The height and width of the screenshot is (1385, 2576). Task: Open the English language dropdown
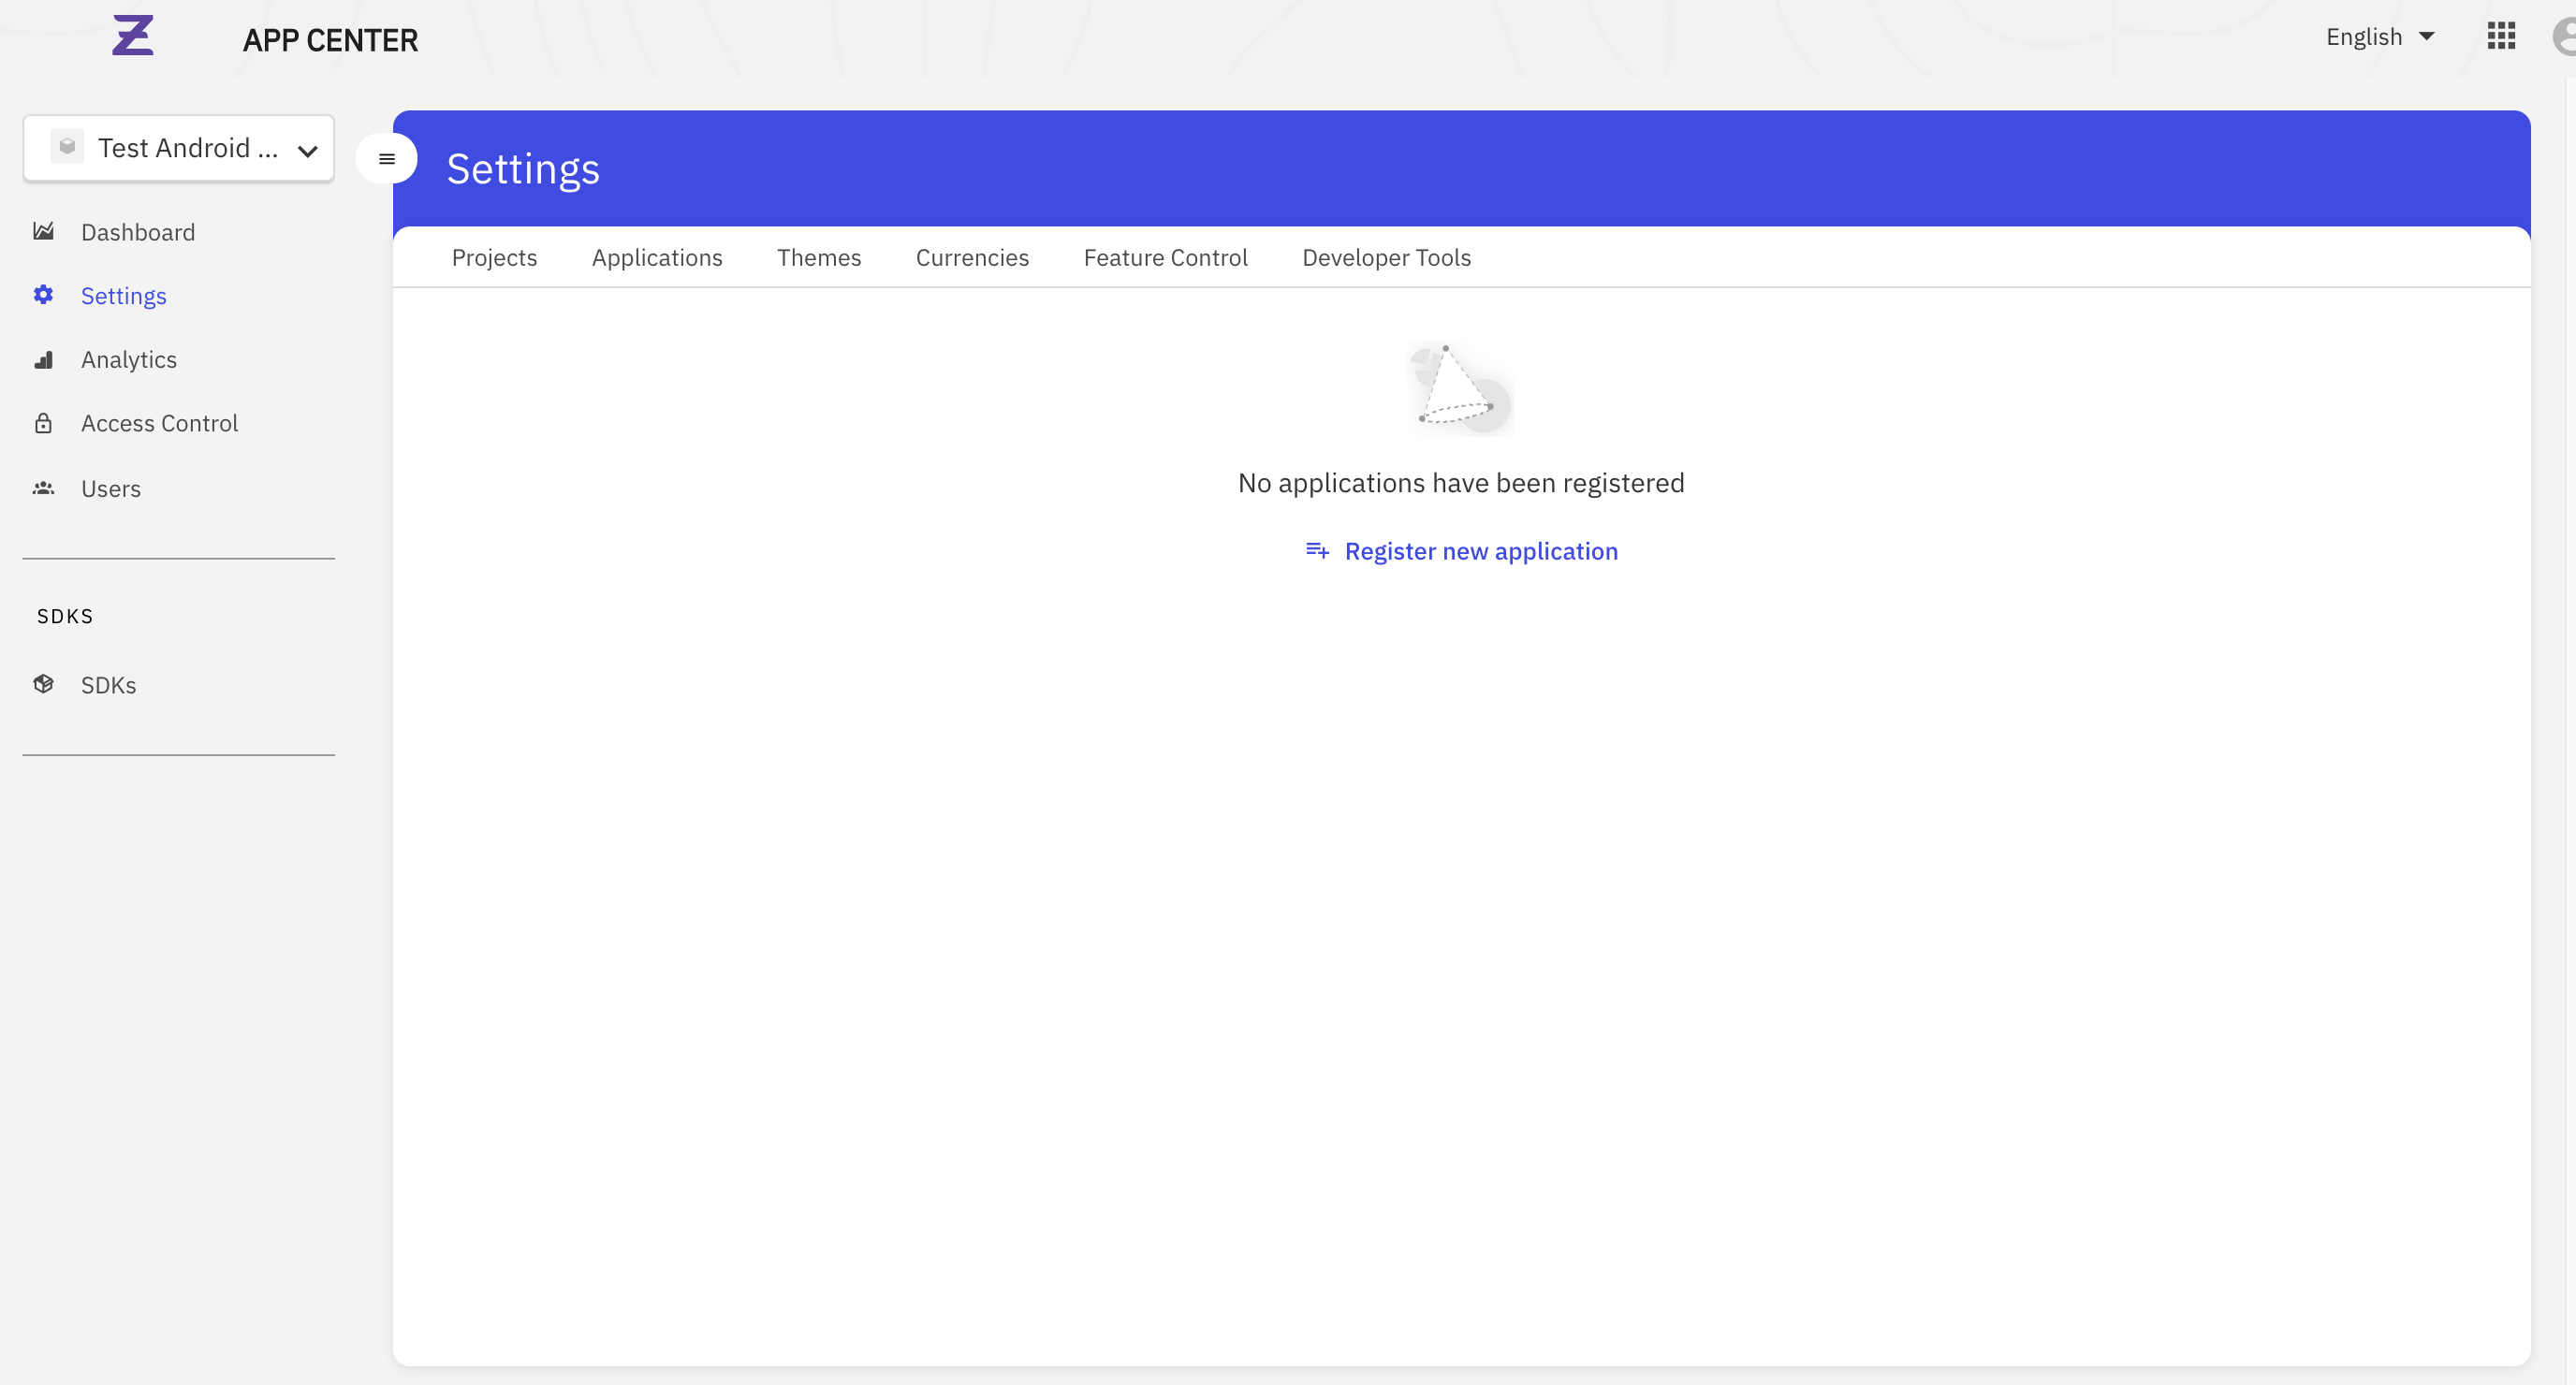pyautogui.click(x=2380, y=37)
